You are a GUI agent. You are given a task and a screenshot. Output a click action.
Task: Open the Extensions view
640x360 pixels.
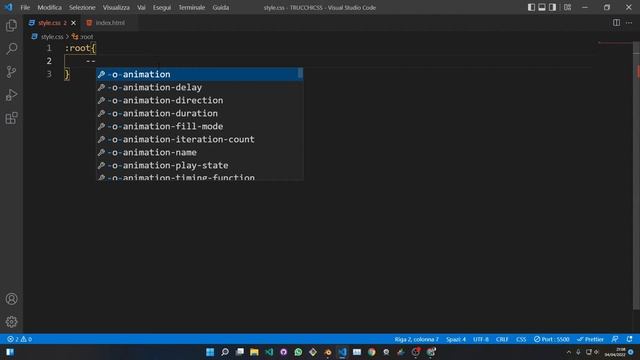coord(11,118)
